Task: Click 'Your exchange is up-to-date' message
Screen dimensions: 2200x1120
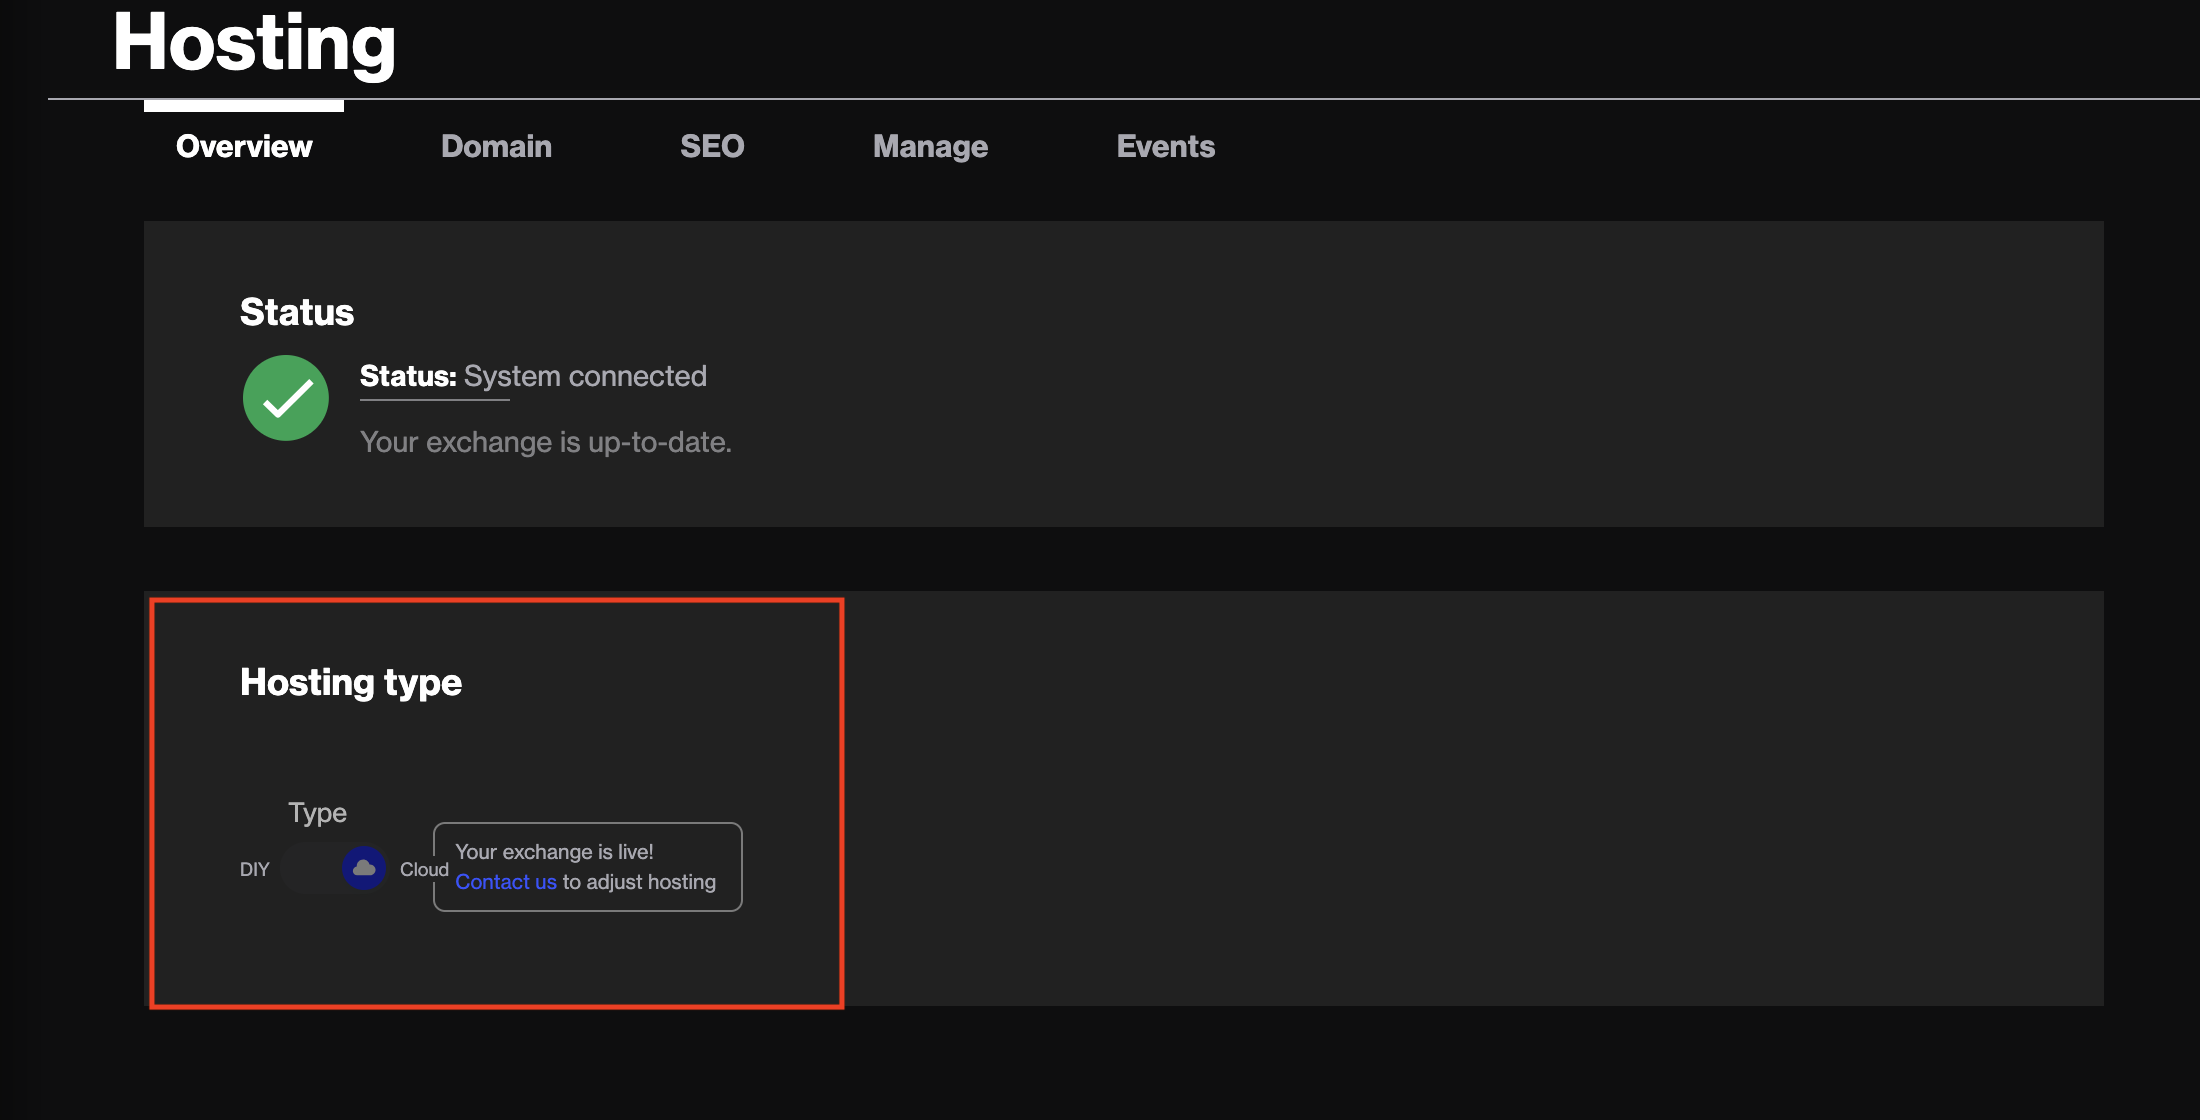Action: pyautogui.click(x=546, y=442)
